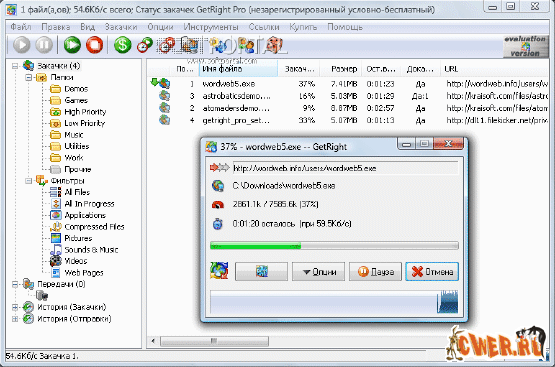
Task: Click the По... column header
Action: [x=185, y=69]
